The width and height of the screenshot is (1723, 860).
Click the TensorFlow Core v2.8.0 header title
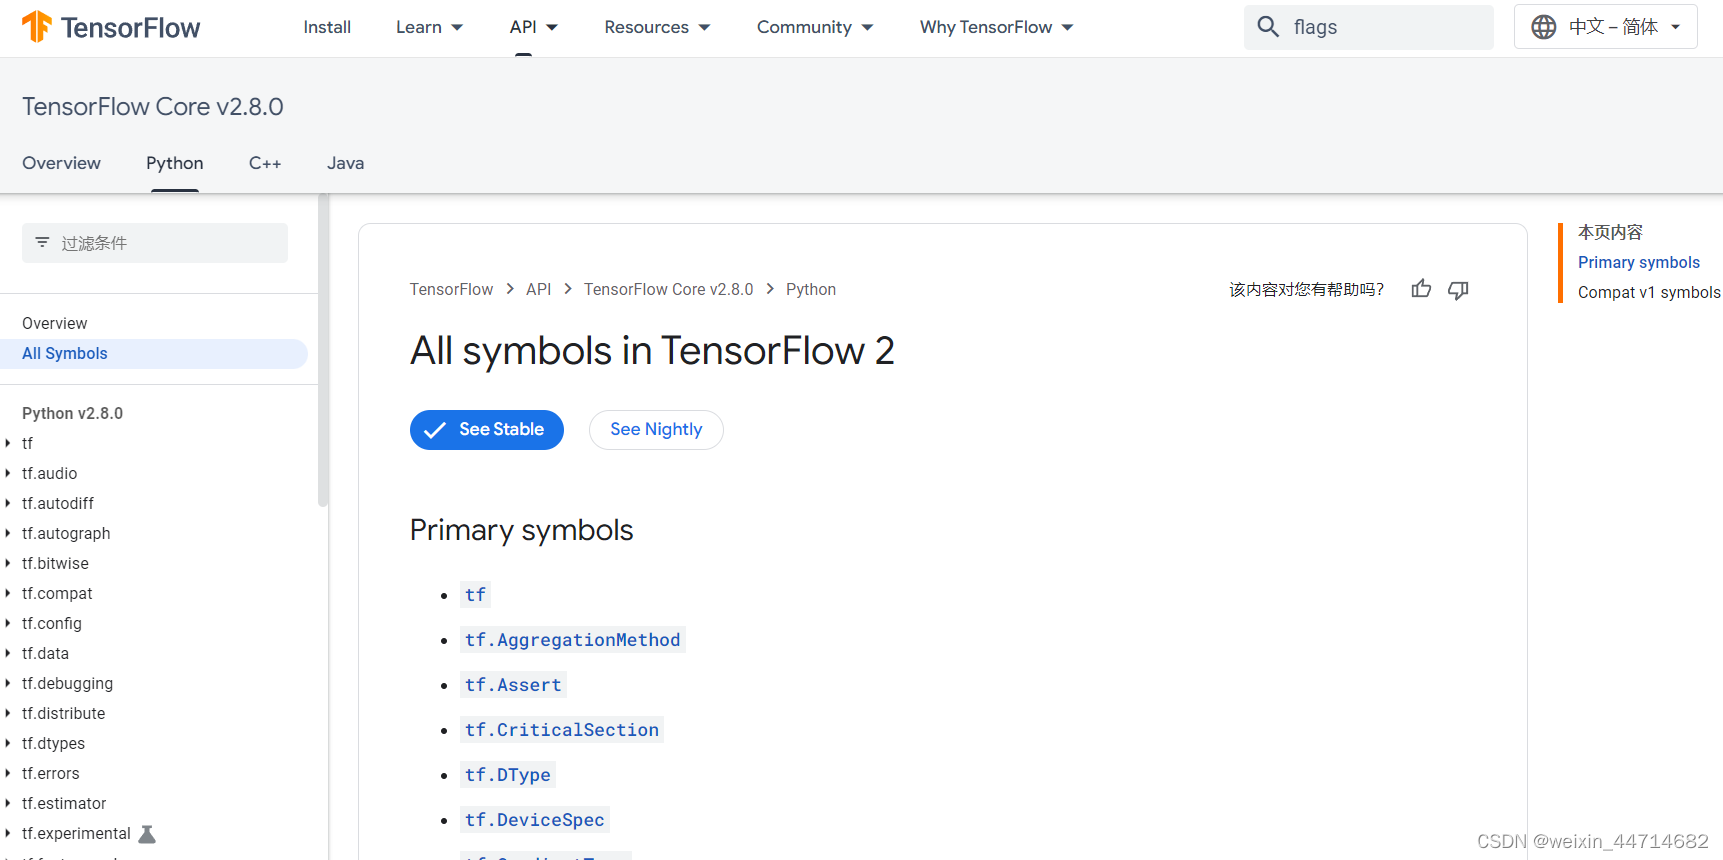153,106
